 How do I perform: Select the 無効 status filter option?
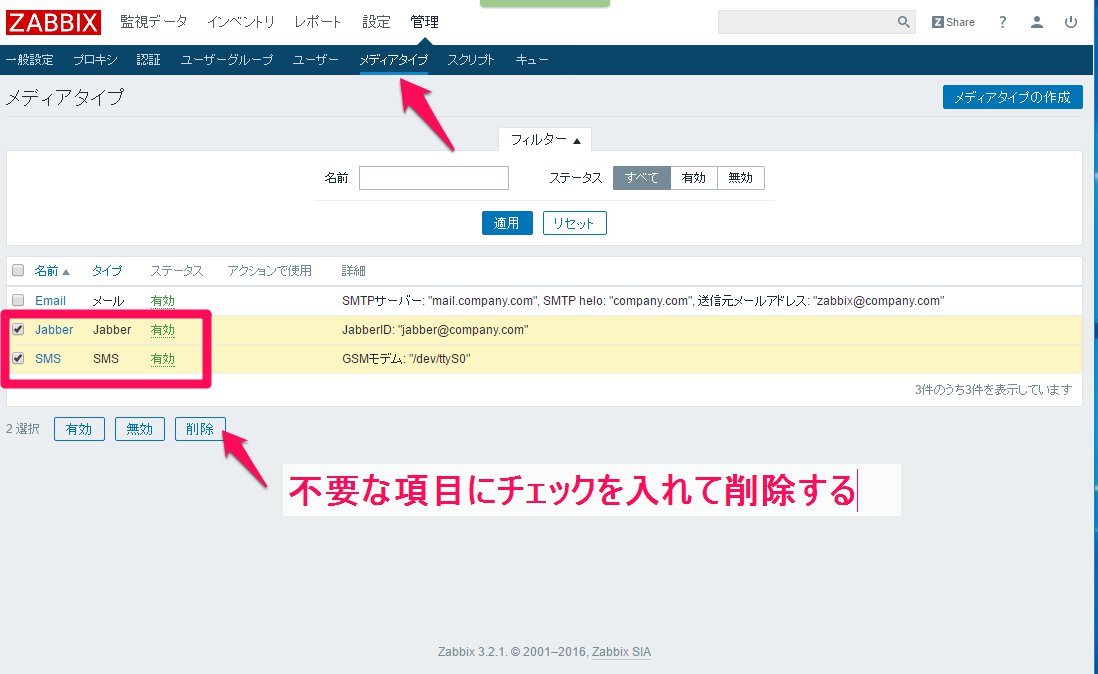(740, 178)
